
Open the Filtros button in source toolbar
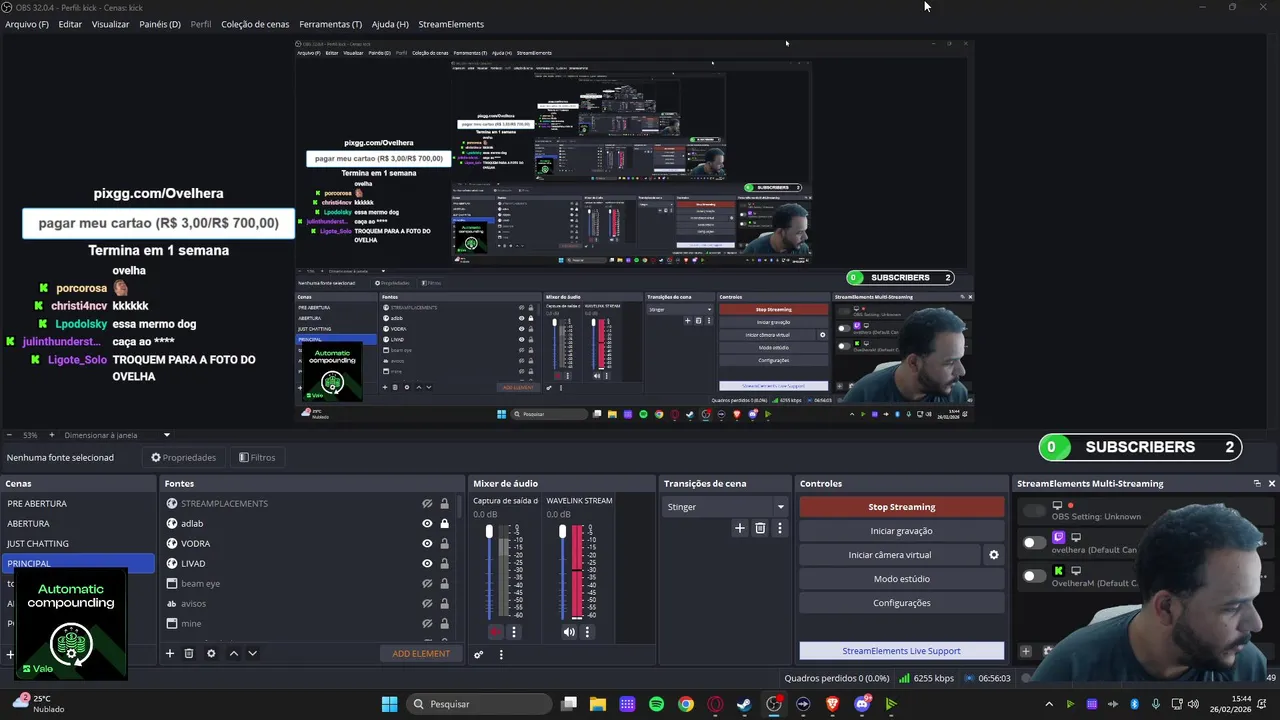pos(257,457)
